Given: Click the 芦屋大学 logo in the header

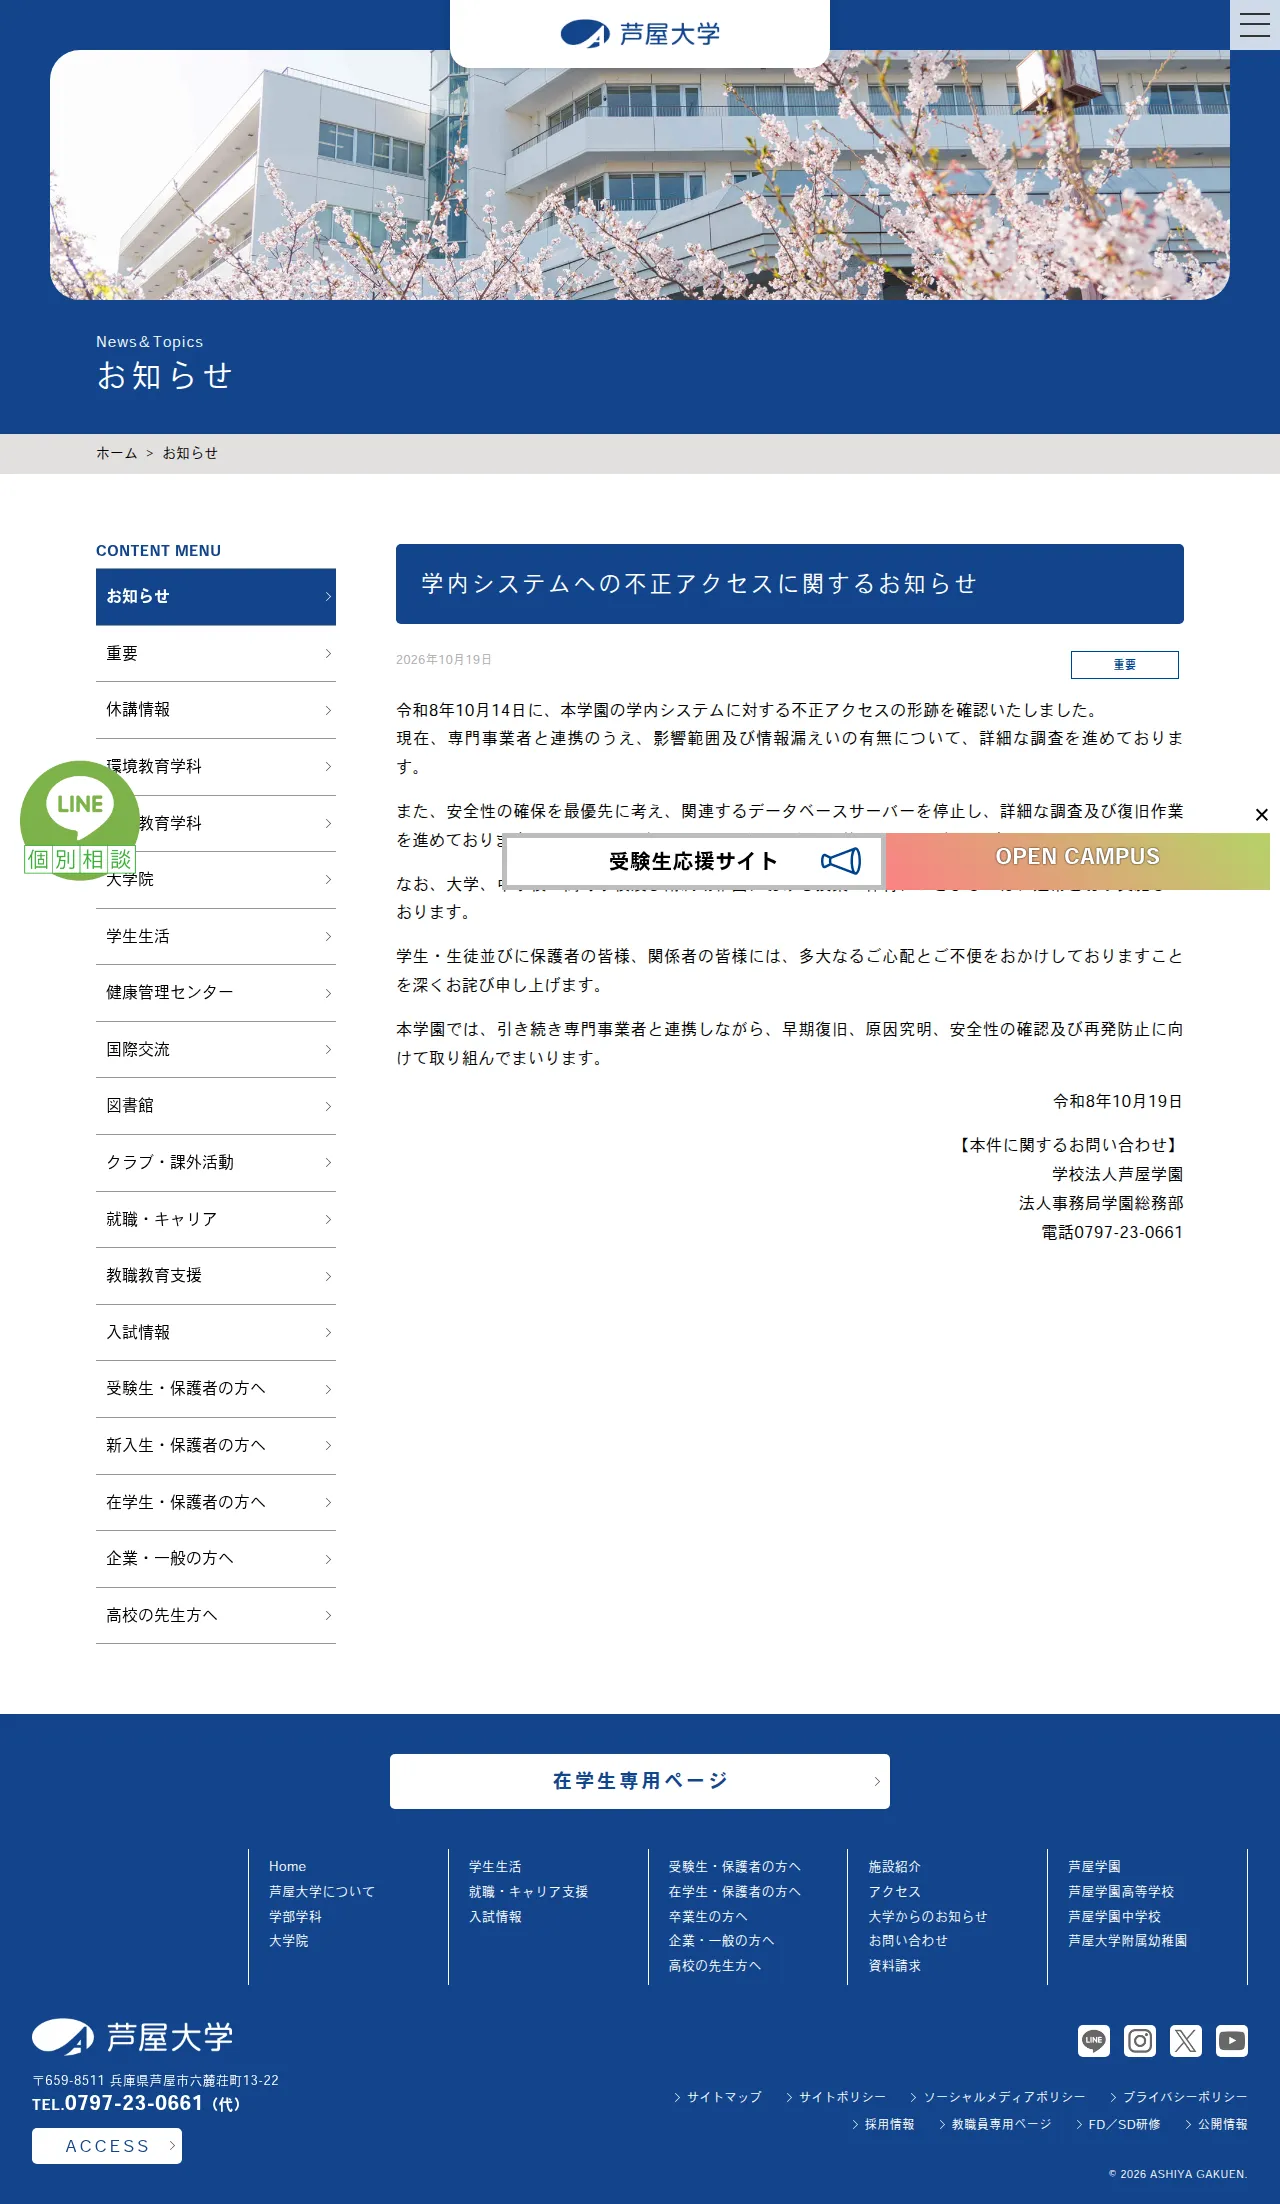Looking at the screenshot, I should pyautogui.click(x=640, y=34).
